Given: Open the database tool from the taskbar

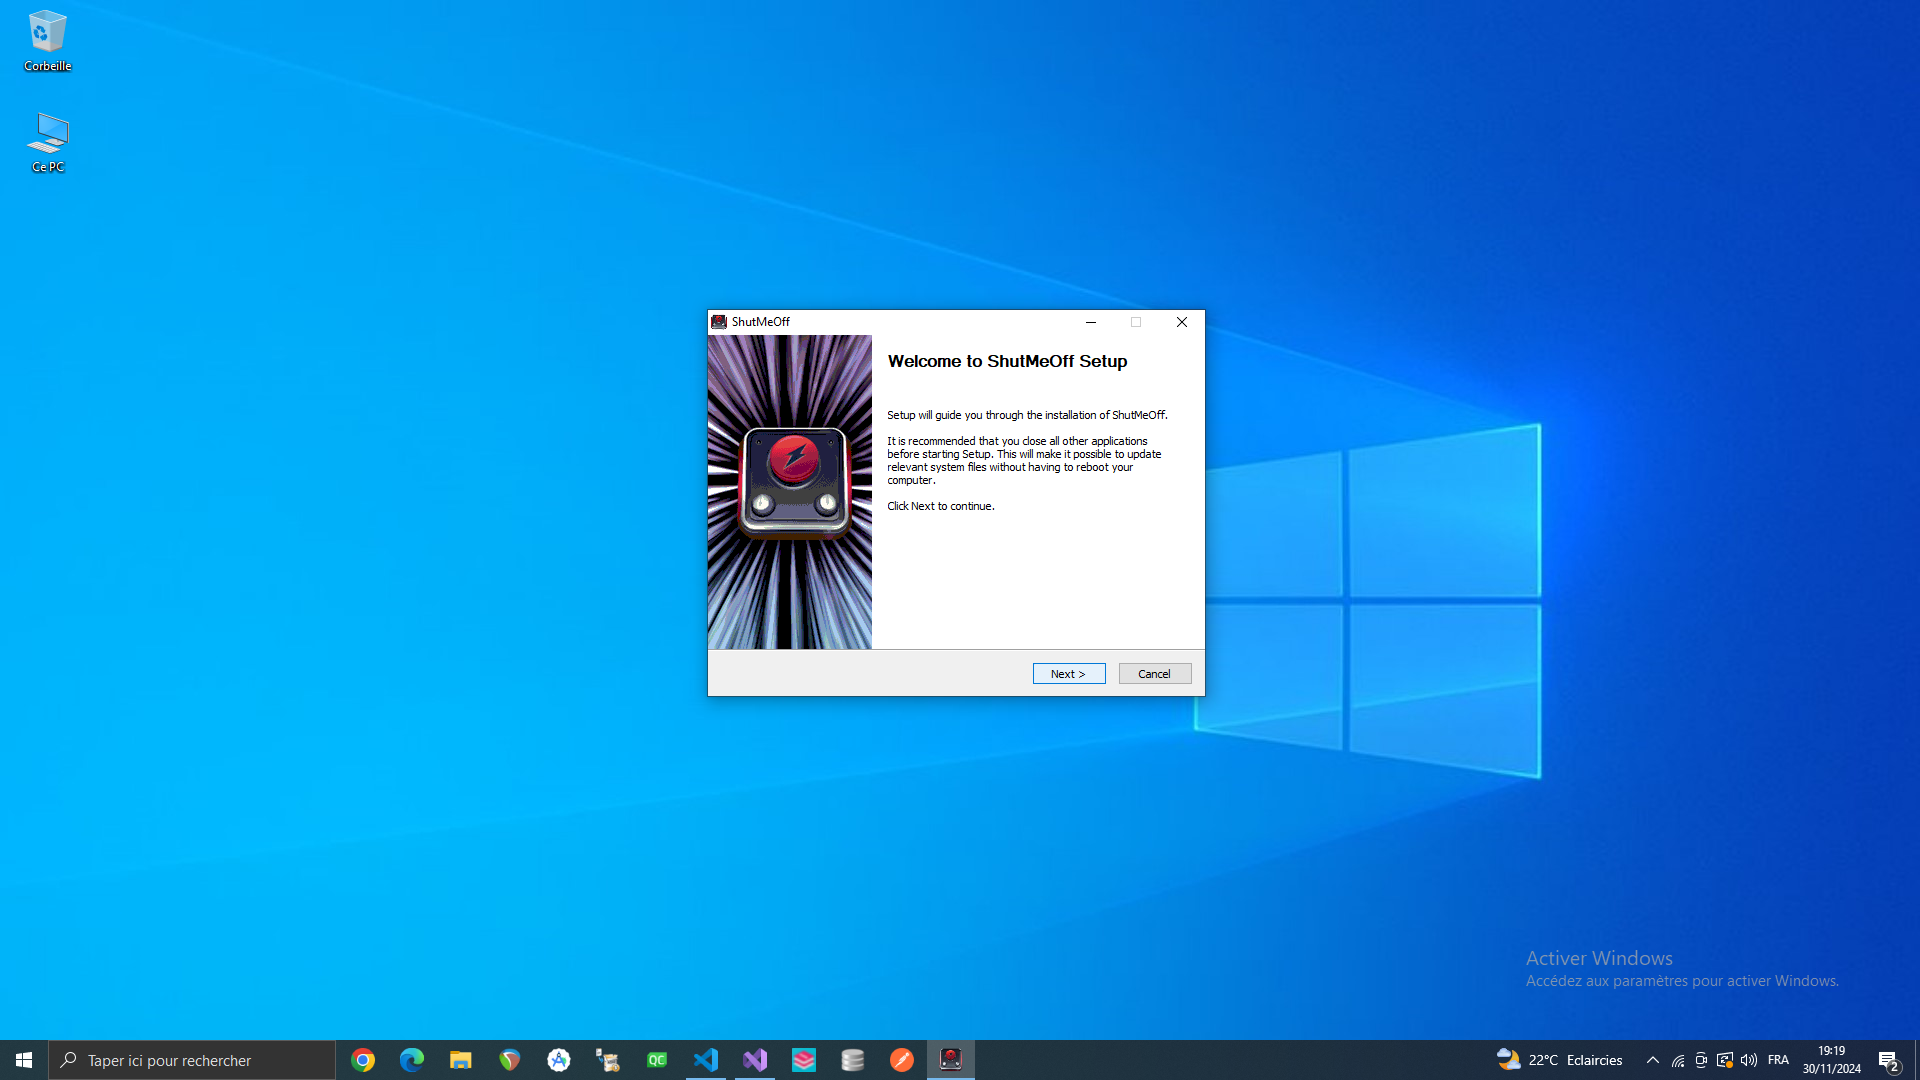Looking at the screenshot, I should (x=853, y=1059).
